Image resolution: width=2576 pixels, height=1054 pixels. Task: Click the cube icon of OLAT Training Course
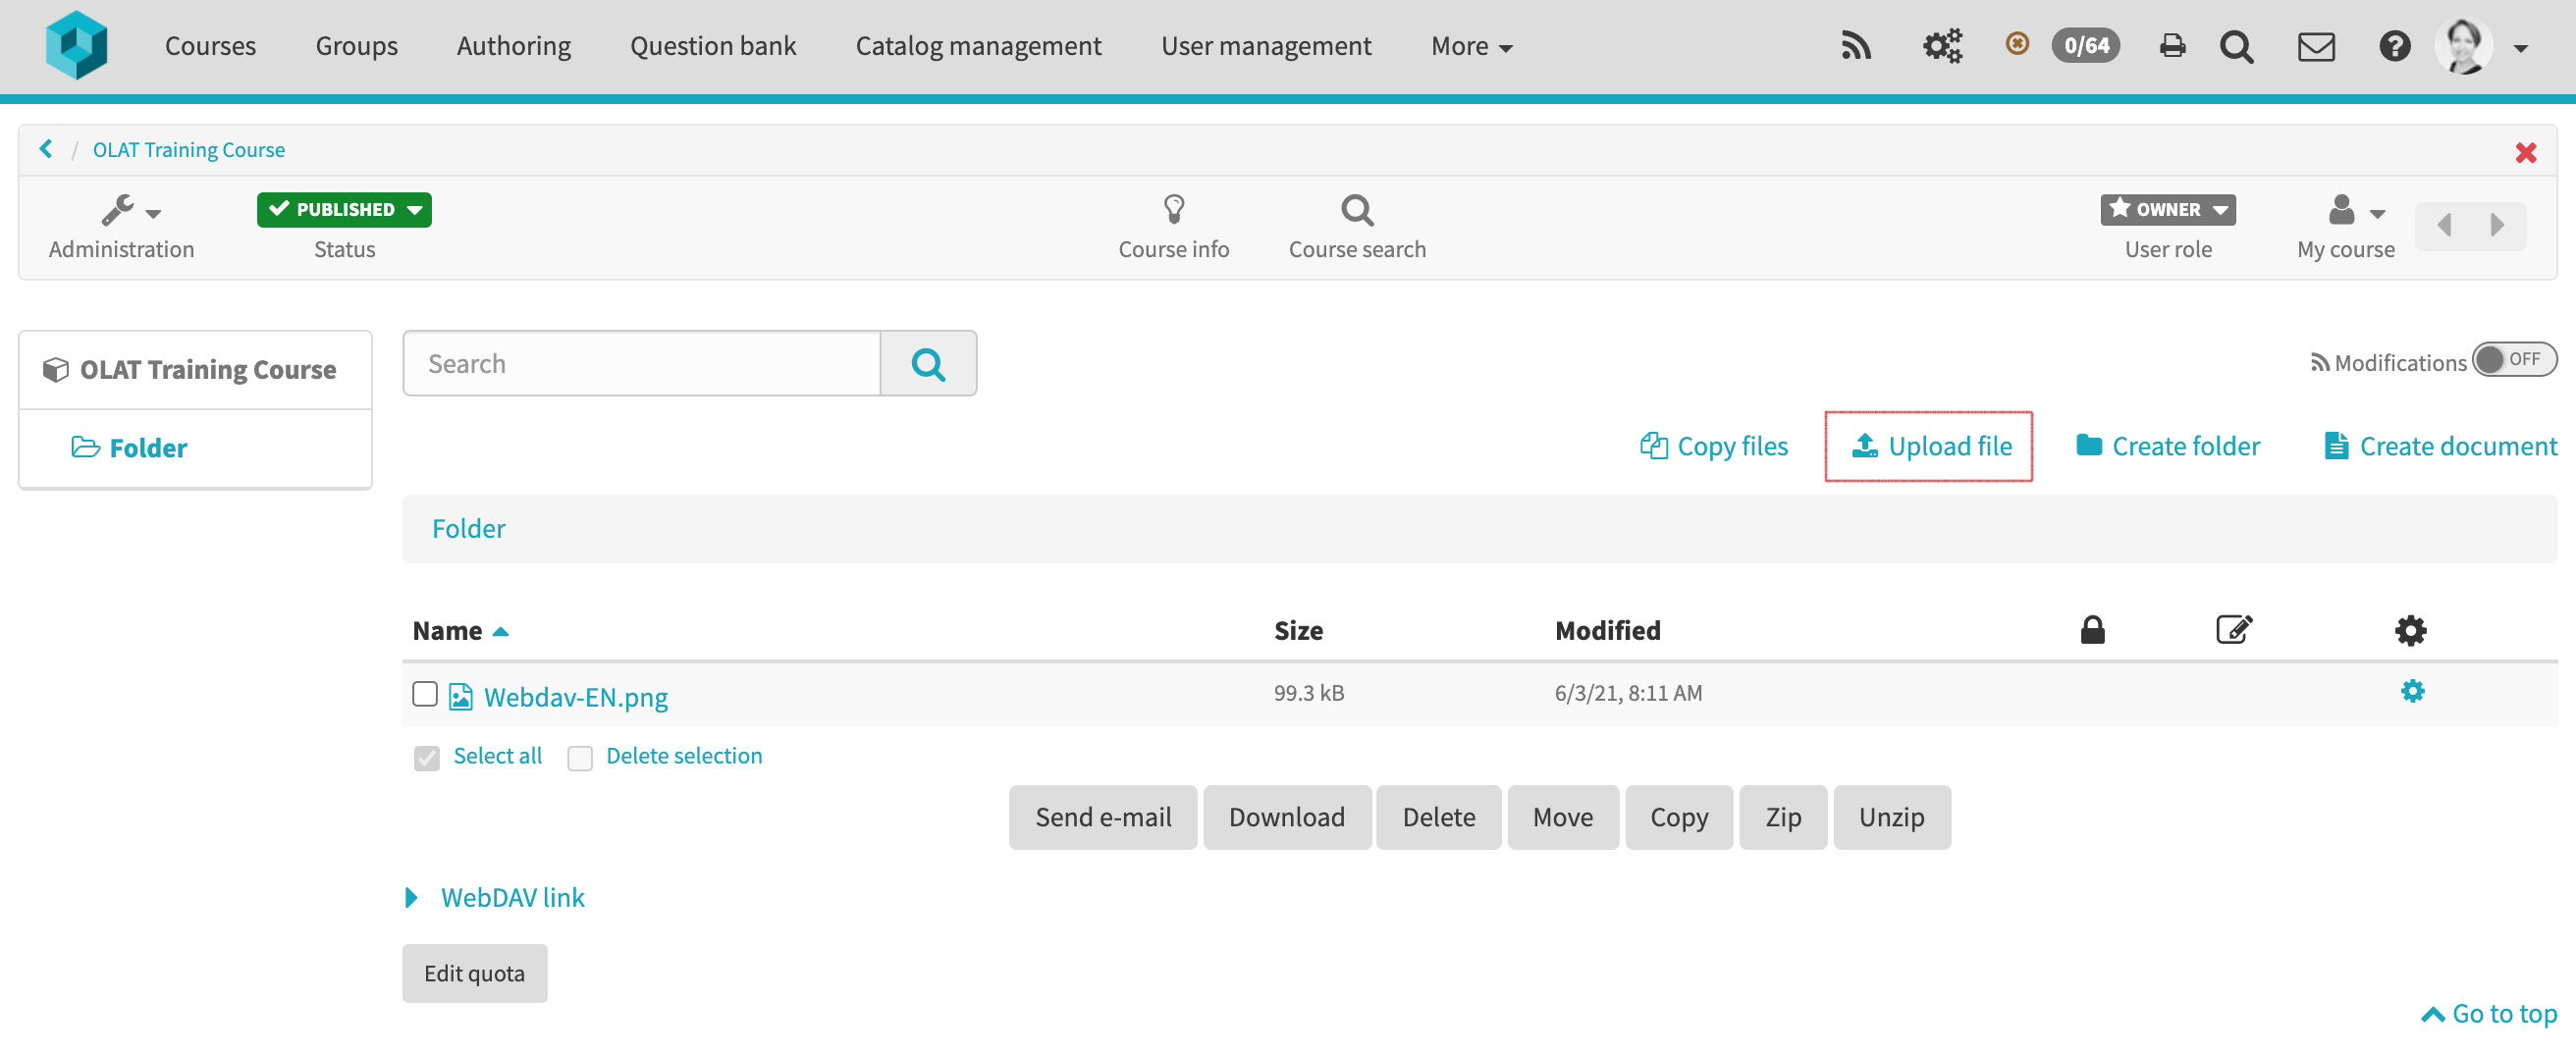click(55, 370)
